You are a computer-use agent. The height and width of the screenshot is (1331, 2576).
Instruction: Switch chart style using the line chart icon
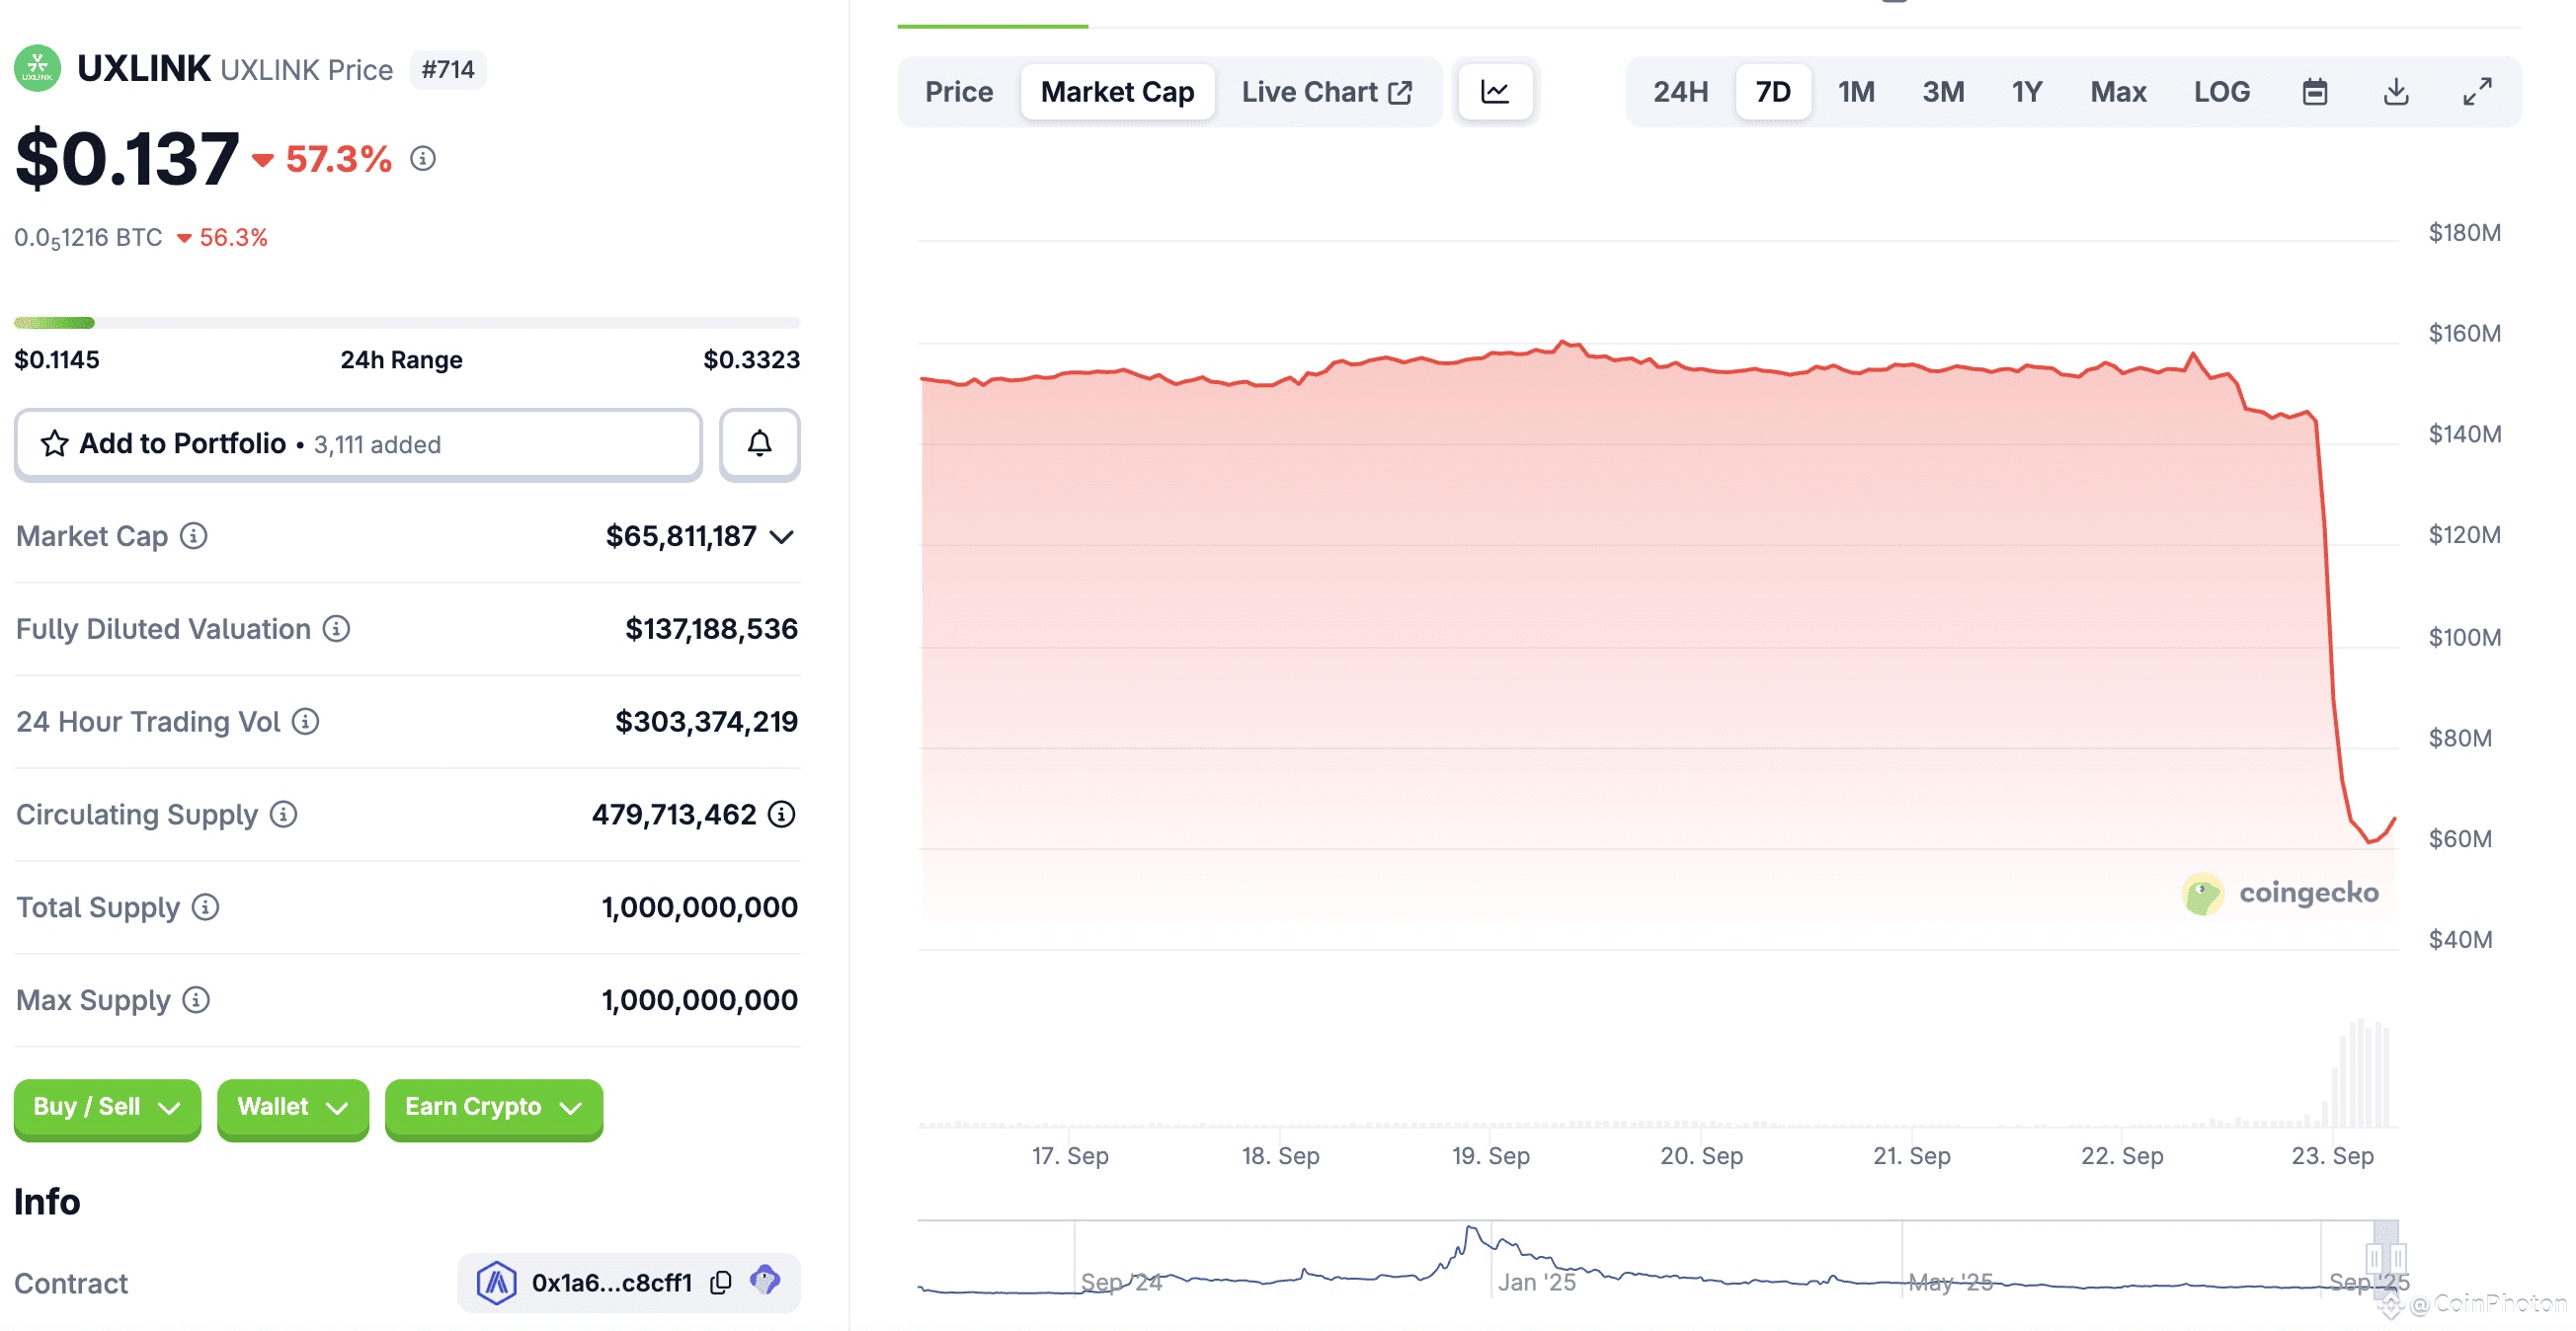point(1495,91)
